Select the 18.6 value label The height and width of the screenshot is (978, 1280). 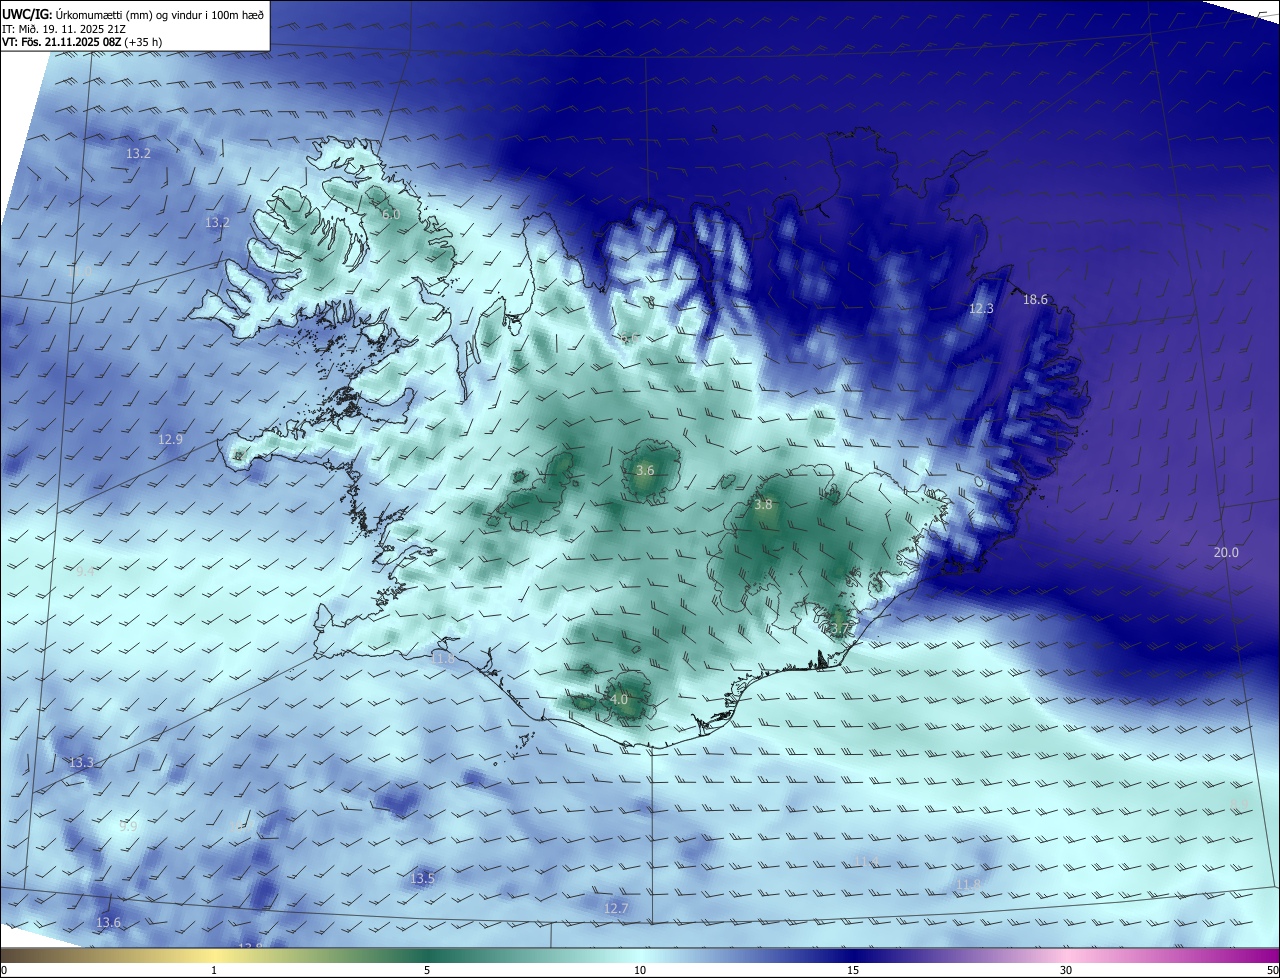1035,299
